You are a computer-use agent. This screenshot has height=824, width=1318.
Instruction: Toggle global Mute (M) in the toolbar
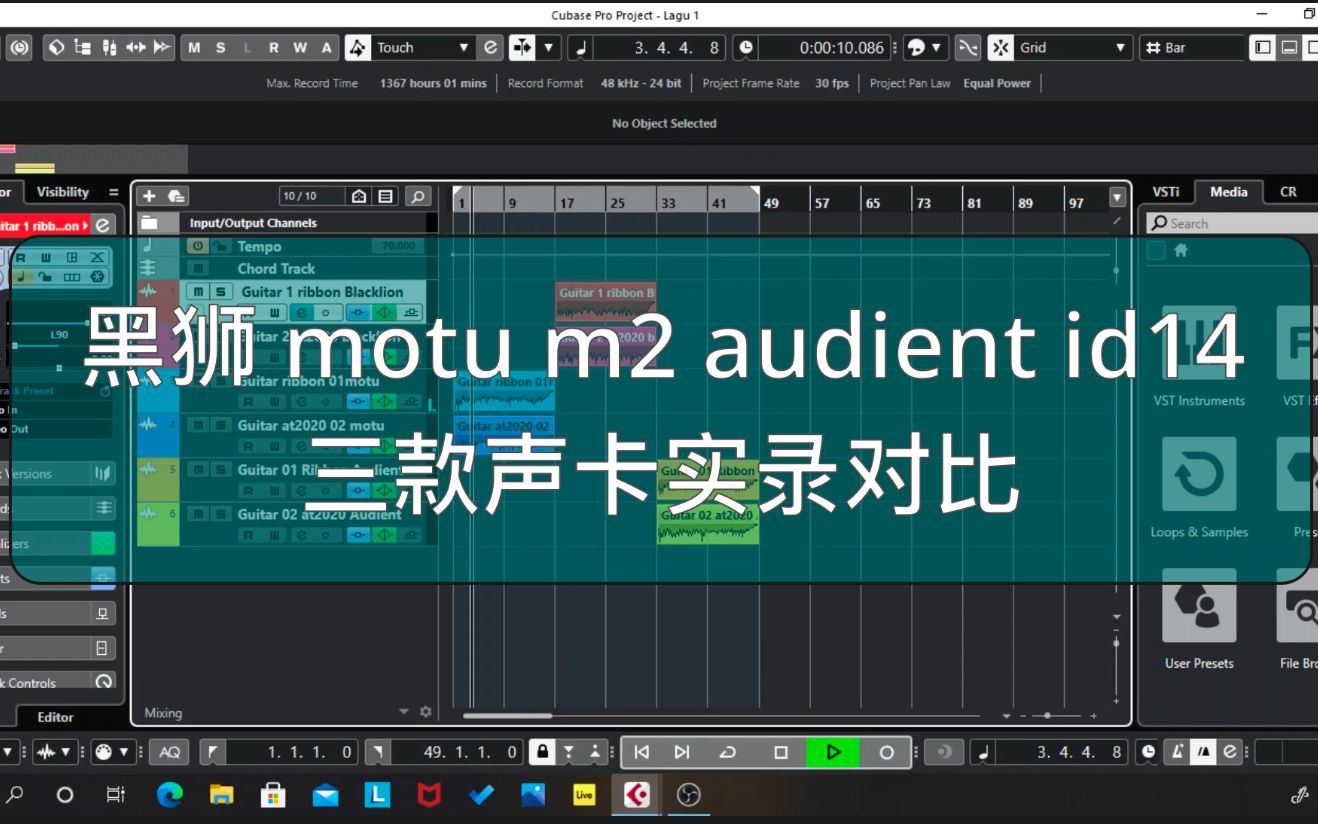click(x=194, y=47)
